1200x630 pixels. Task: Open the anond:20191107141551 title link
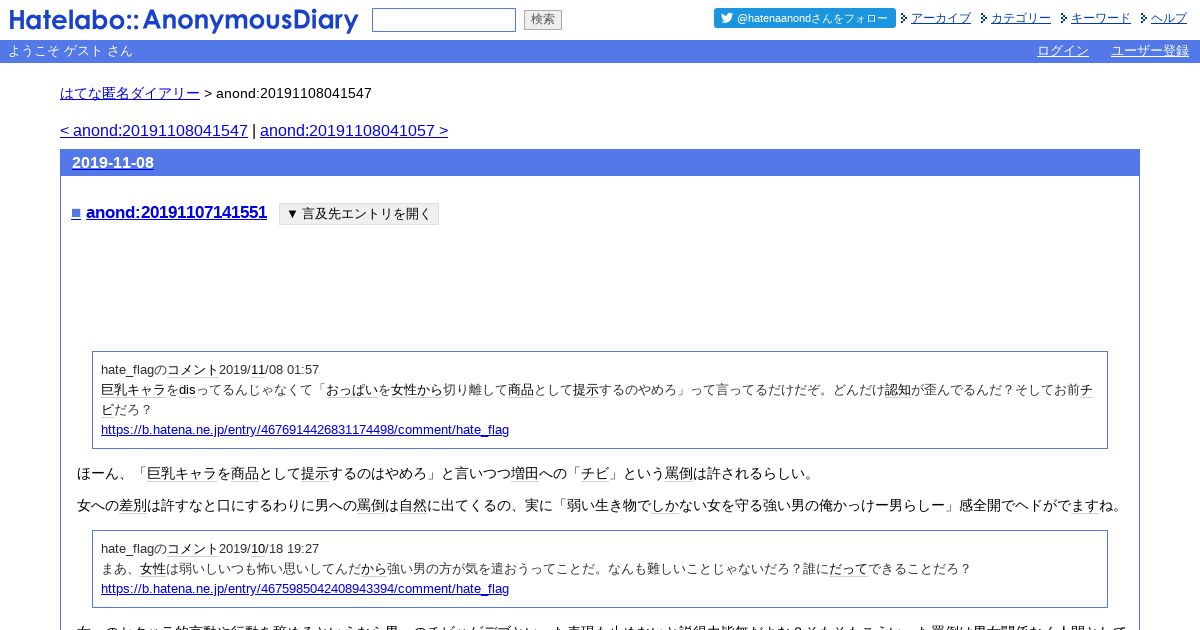[177, 212]
